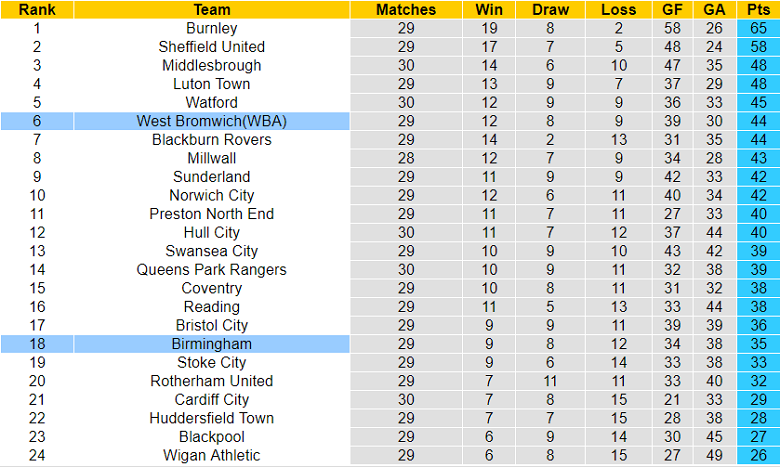780x467 pixels.
Task: Select the highlighted West Bromwich(WBA) row
Action: [211, 121]
